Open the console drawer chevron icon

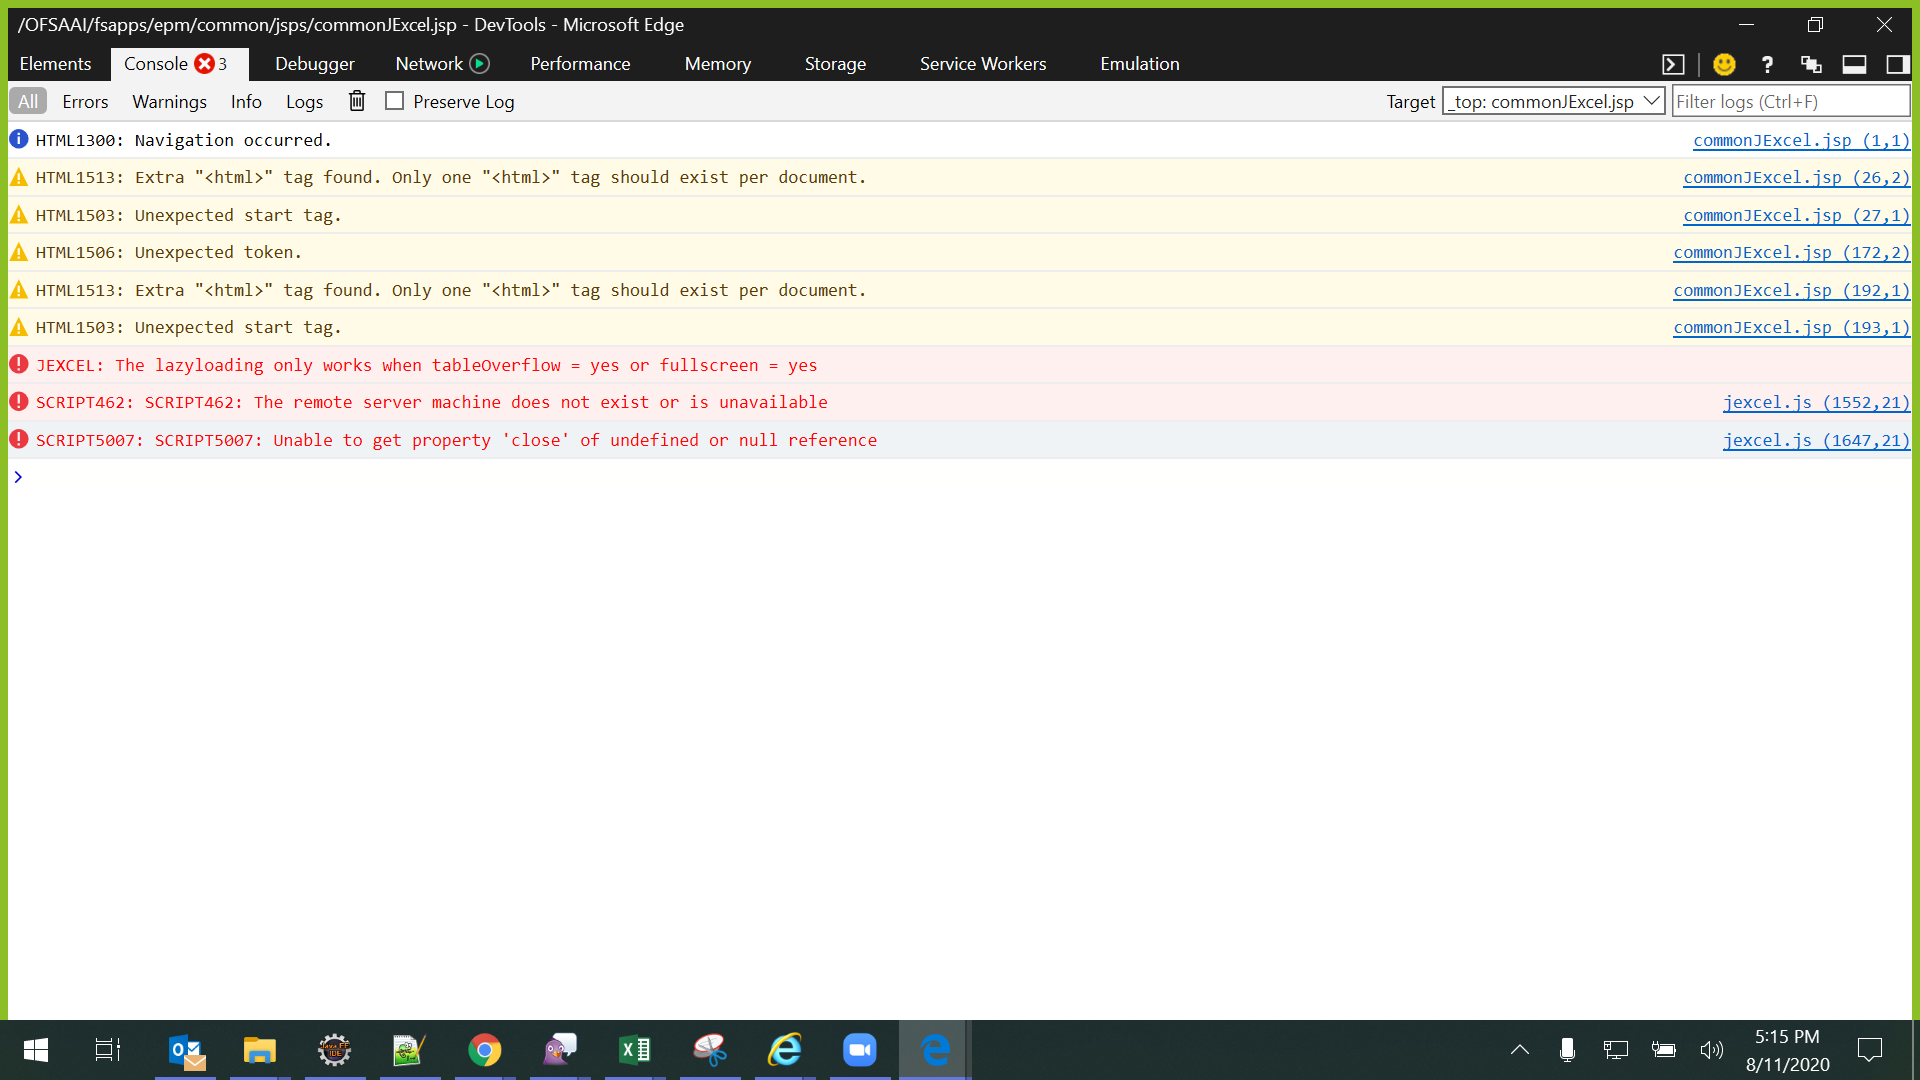(x=1674, y=64)
